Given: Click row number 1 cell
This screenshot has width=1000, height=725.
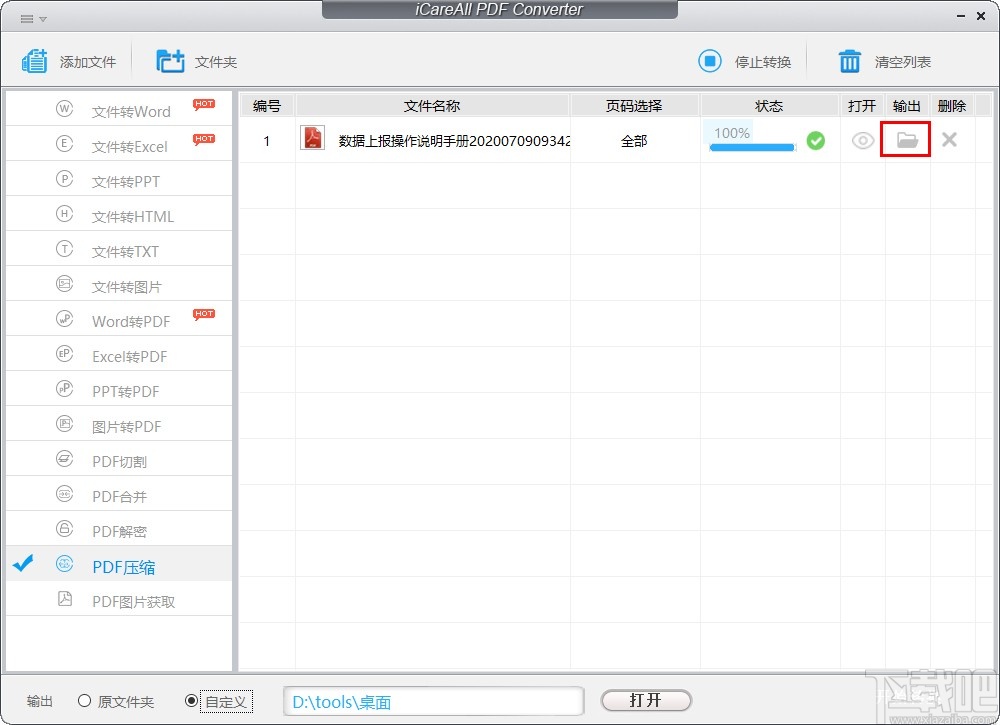Looking at the screenshot, I should [x=267, y=141].
